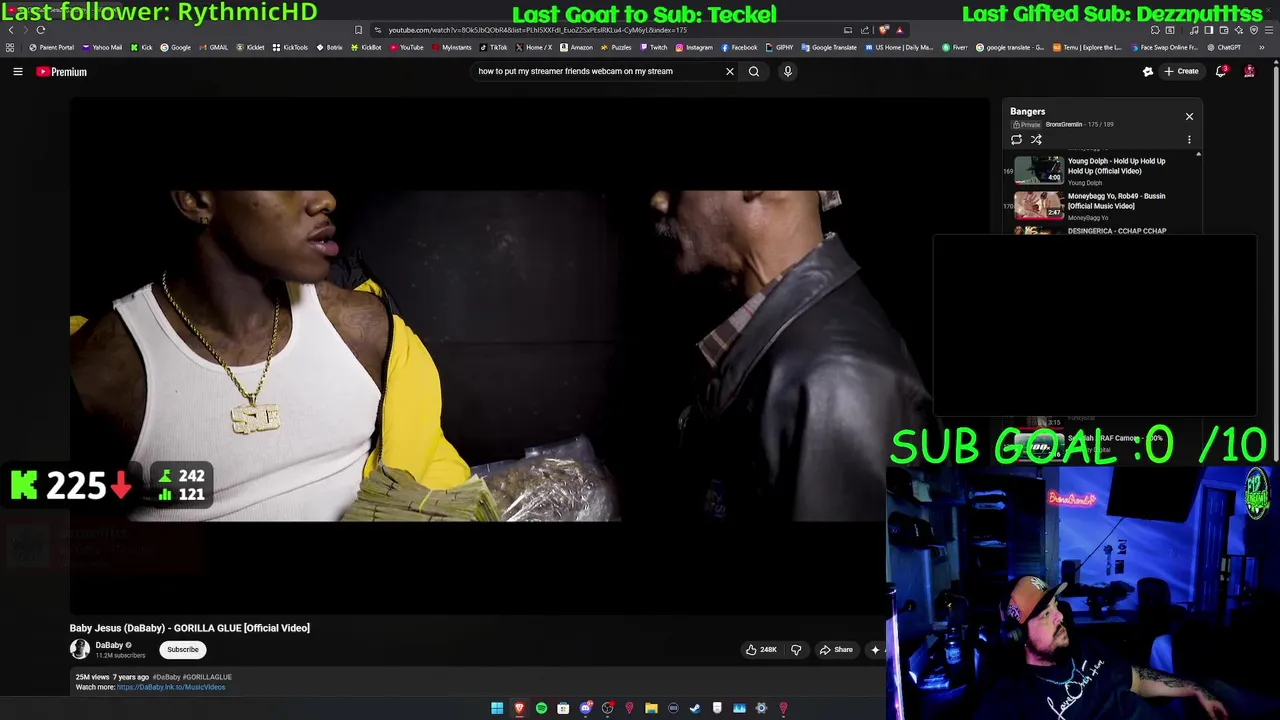Start voice search with the microphone icon
This screenshot has height=720, width=1280.
coord(788,71)
